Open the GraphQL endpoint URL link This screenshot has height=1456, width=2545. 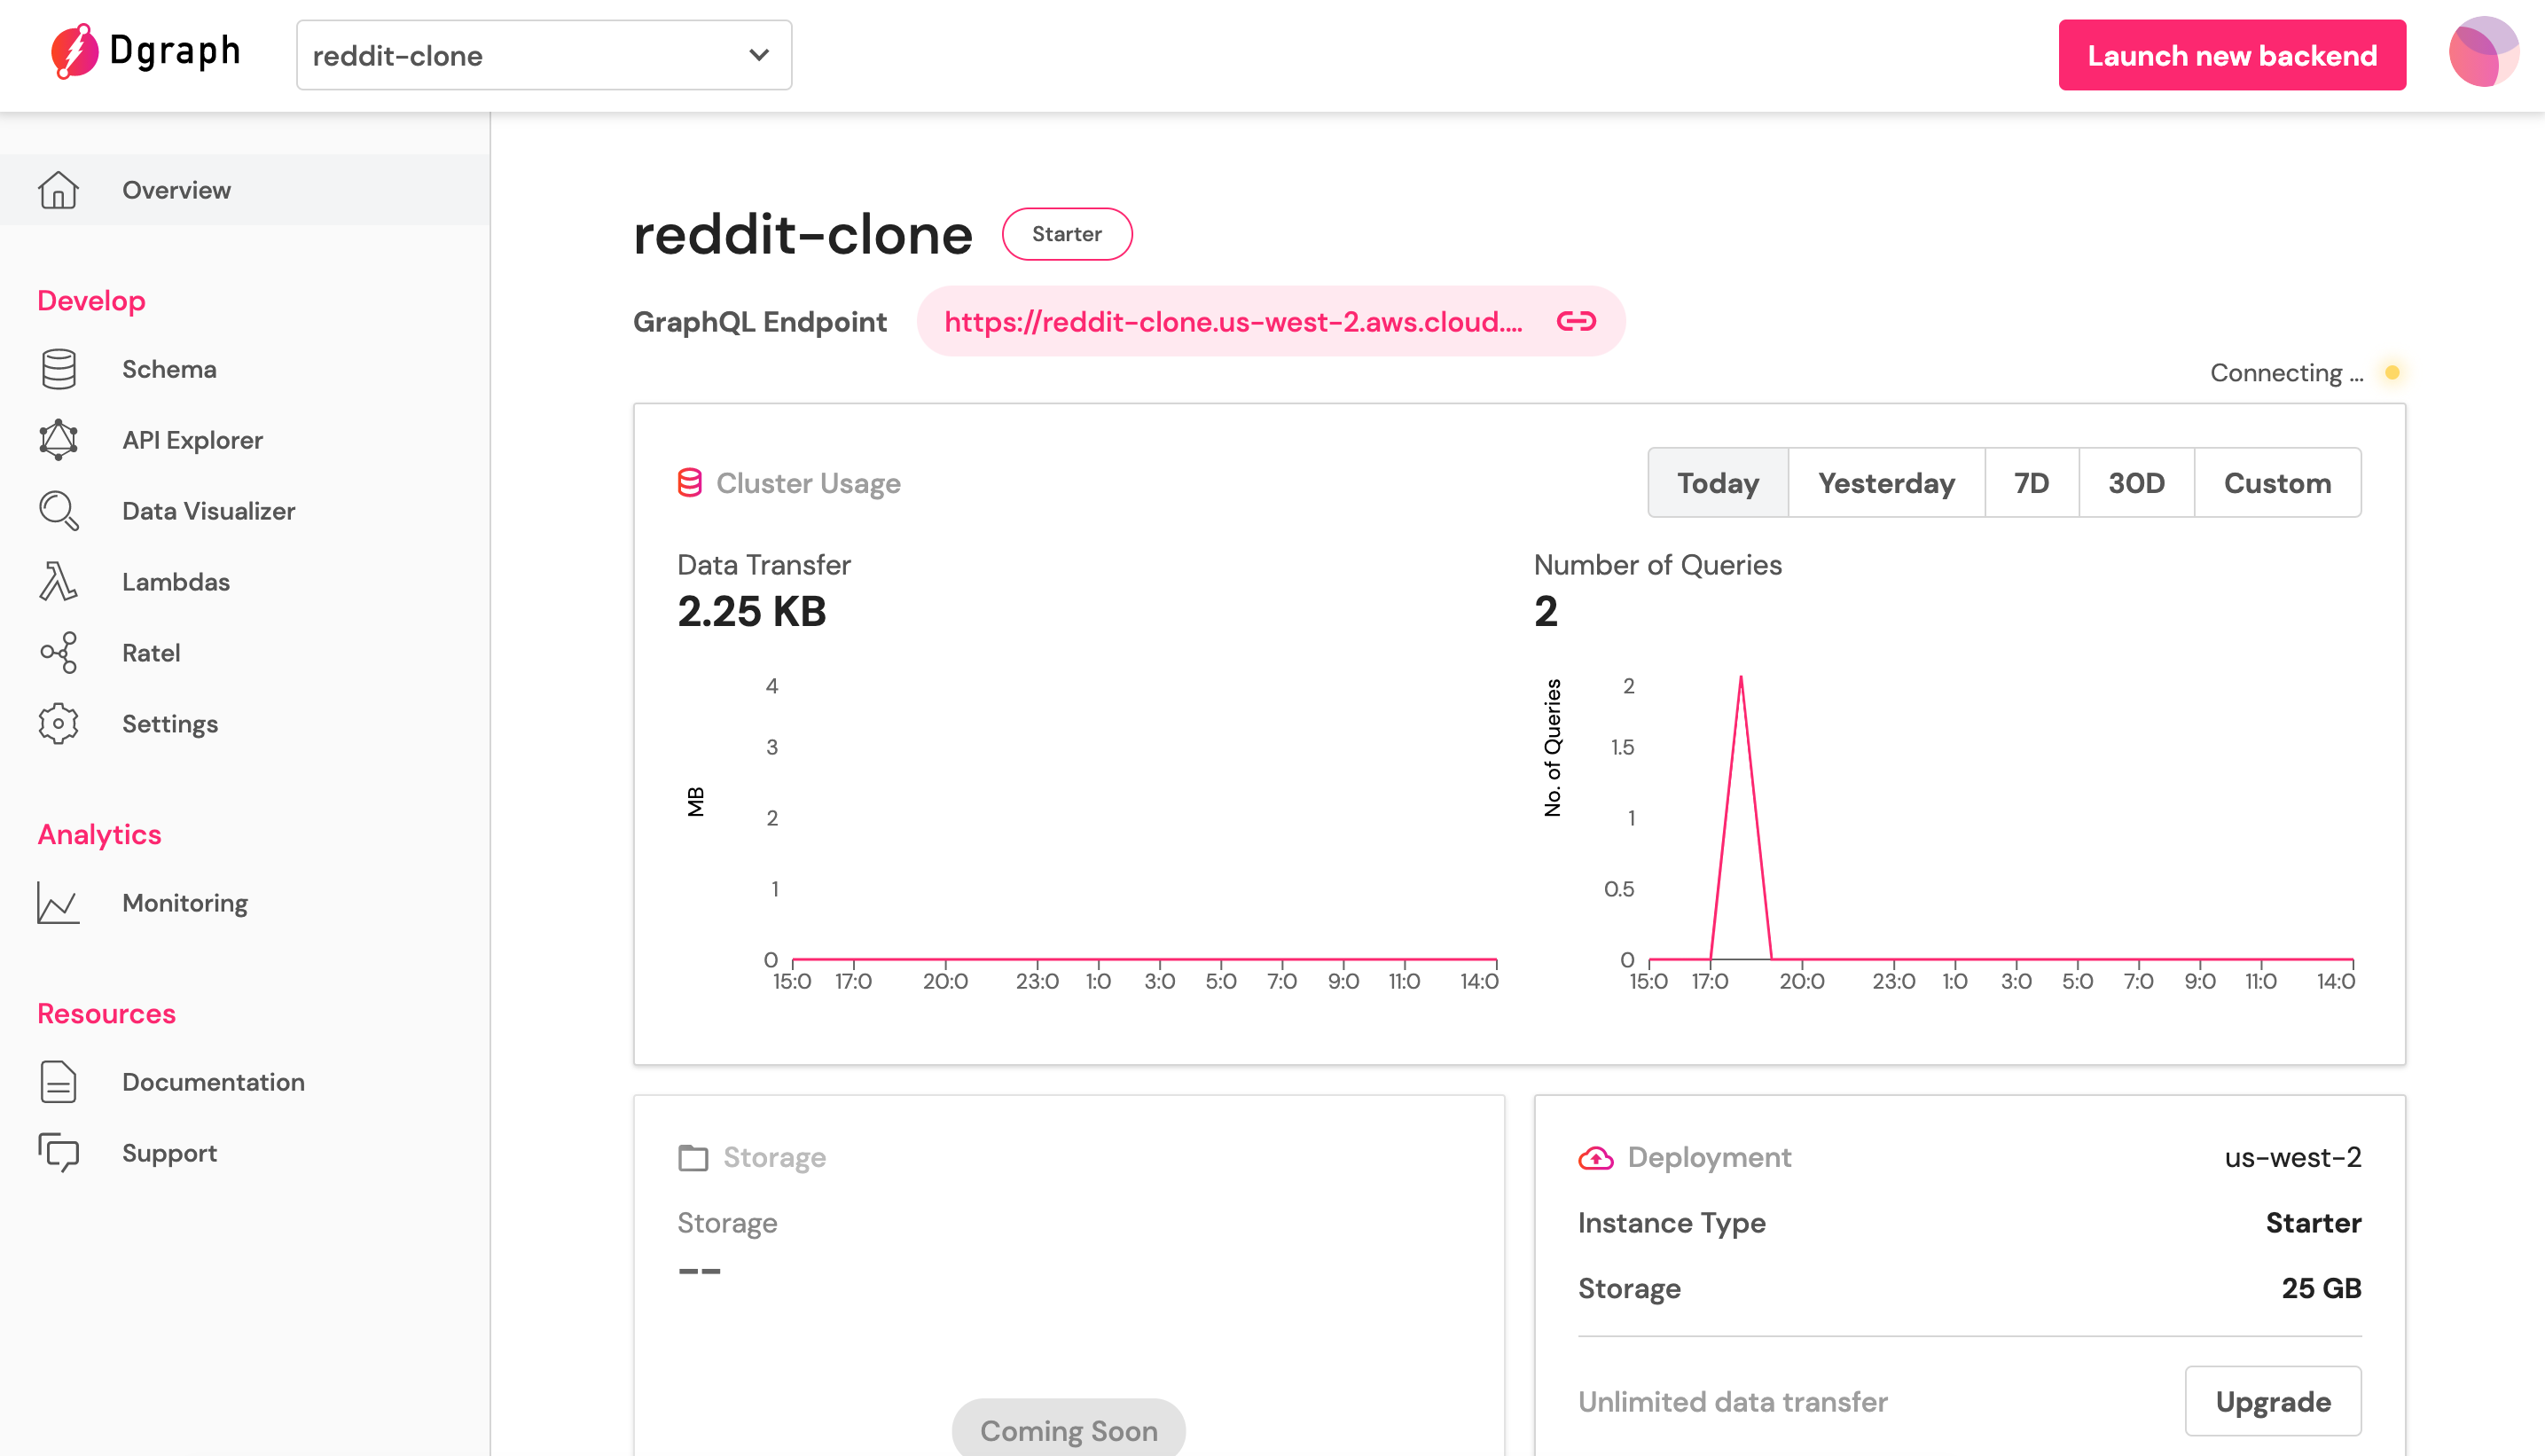(1232, 321)
